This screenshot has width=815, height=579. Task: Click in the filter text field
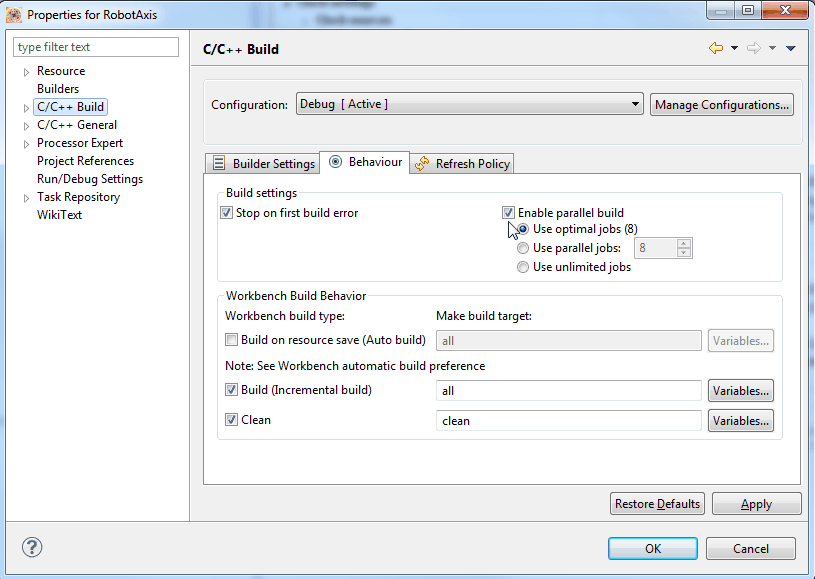click(x=96, y=47)
